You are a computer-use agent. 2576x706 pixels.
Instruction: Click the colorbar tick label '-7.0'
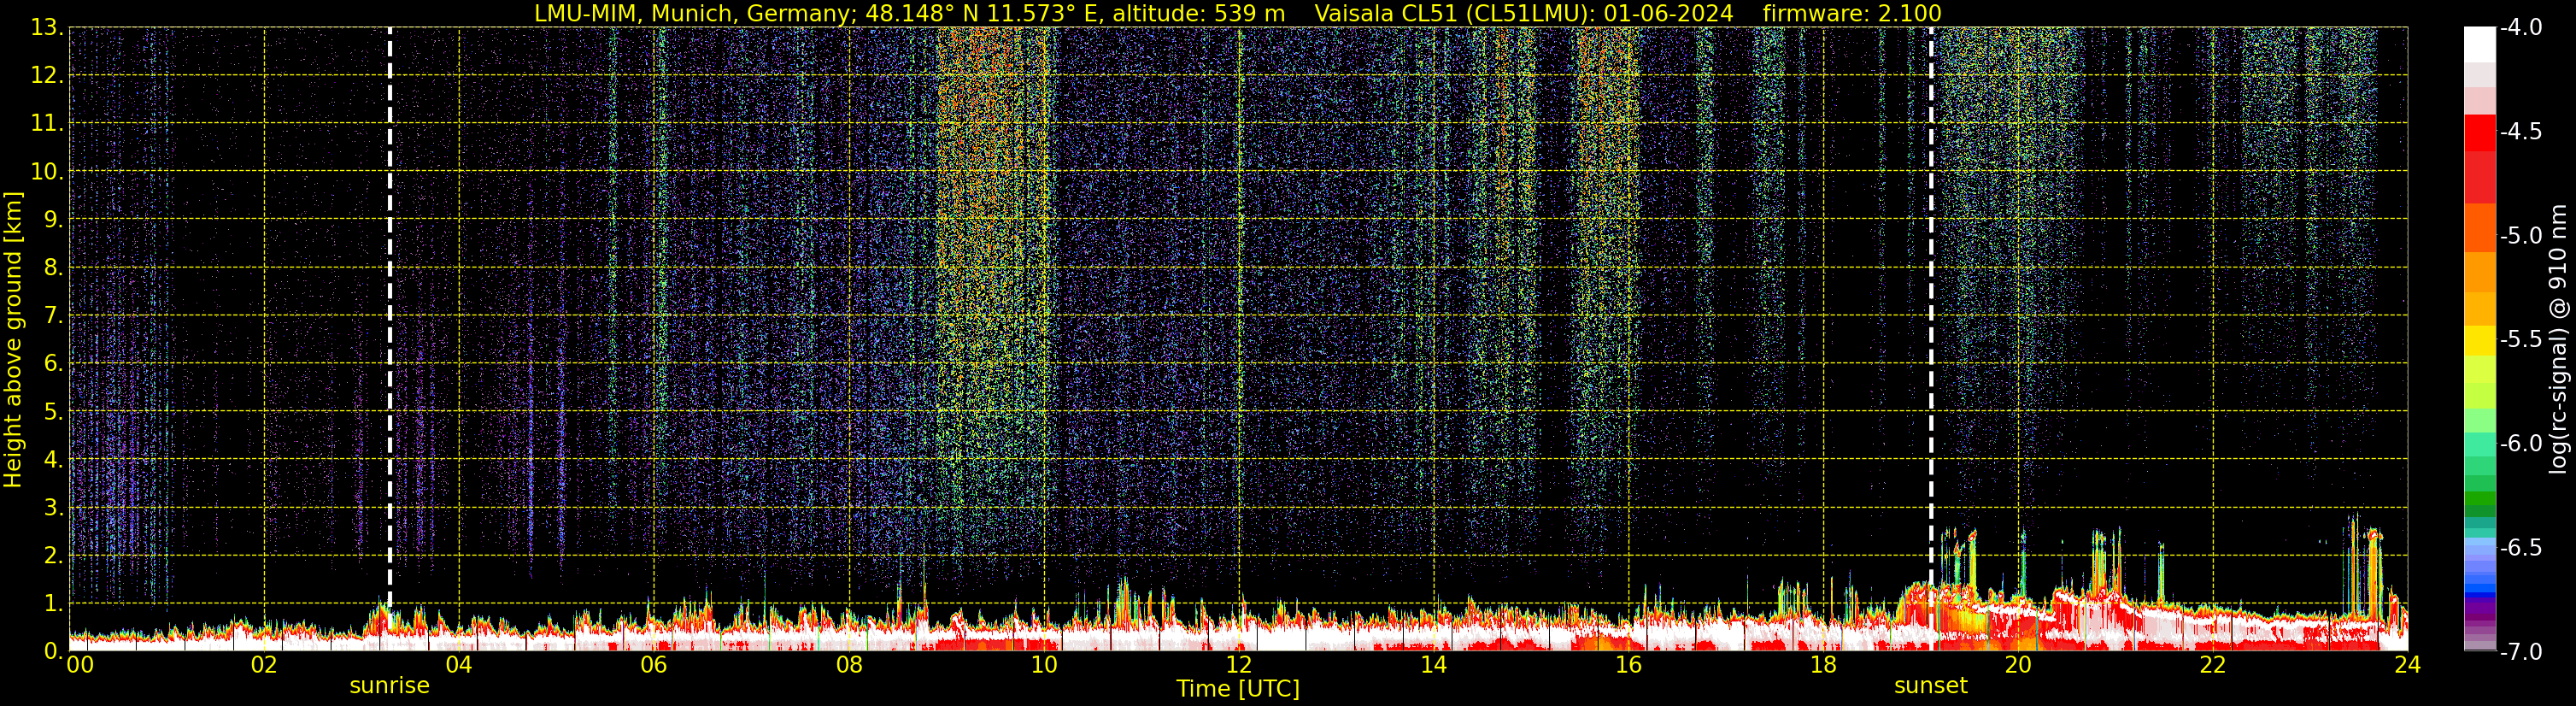[x=2520, y=651]
